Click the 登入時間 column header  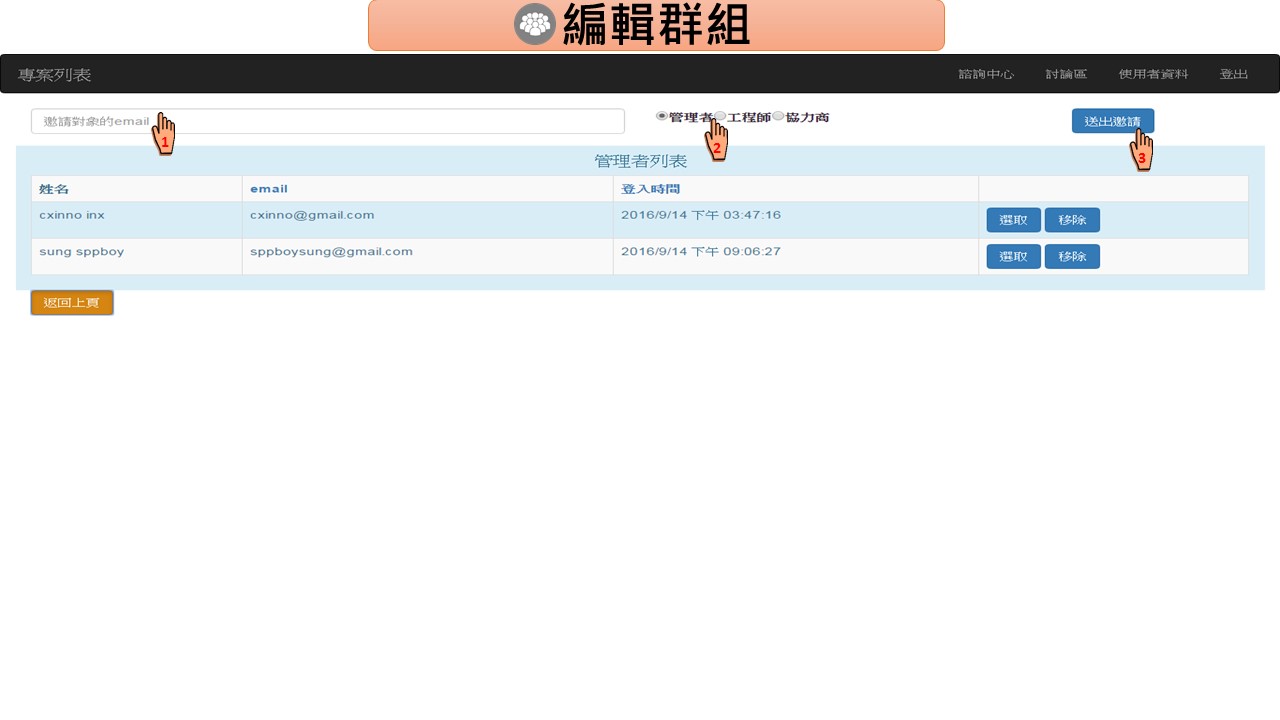coord(650,189)
